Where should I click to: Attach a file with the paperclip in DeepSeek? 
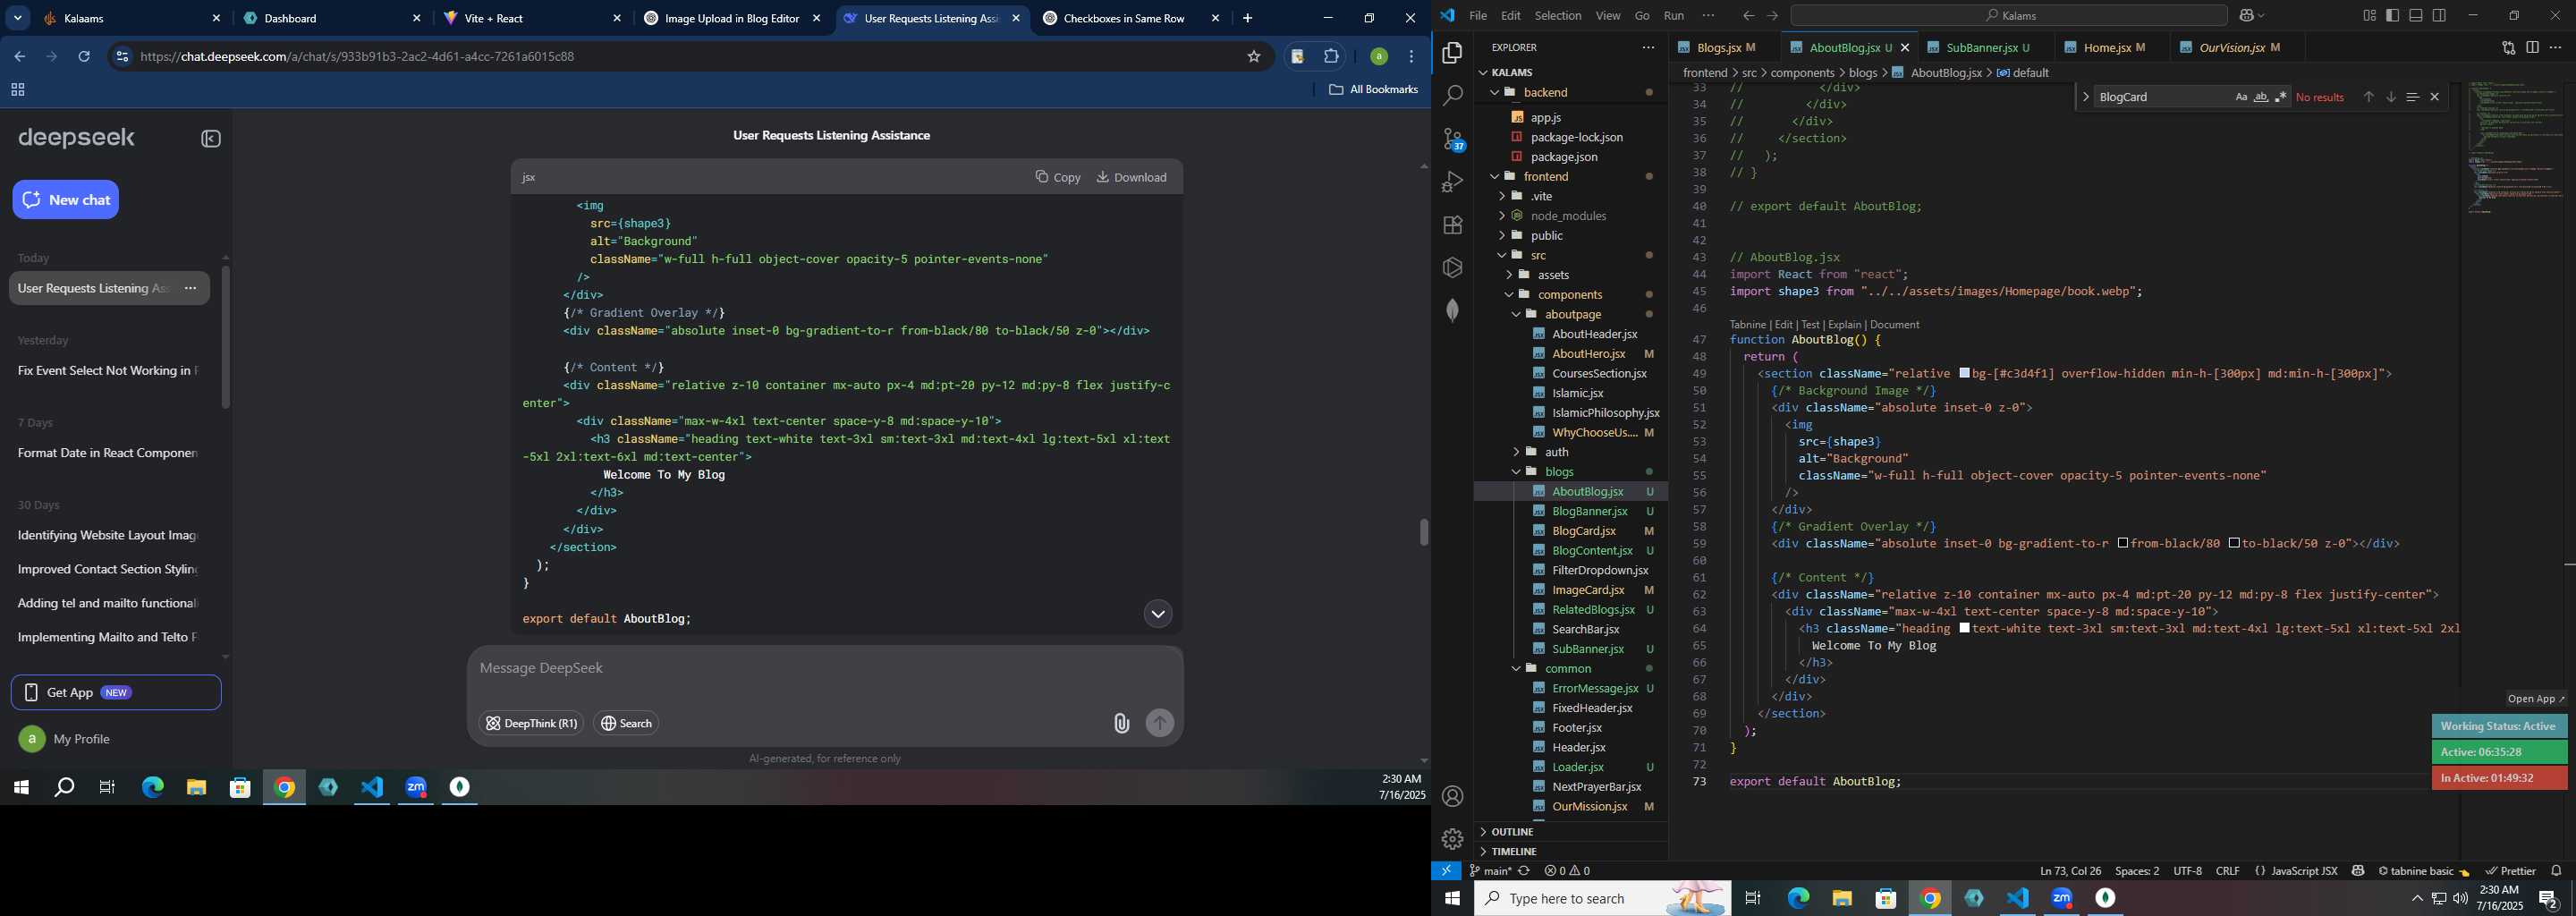click(x=1121, y=723)
